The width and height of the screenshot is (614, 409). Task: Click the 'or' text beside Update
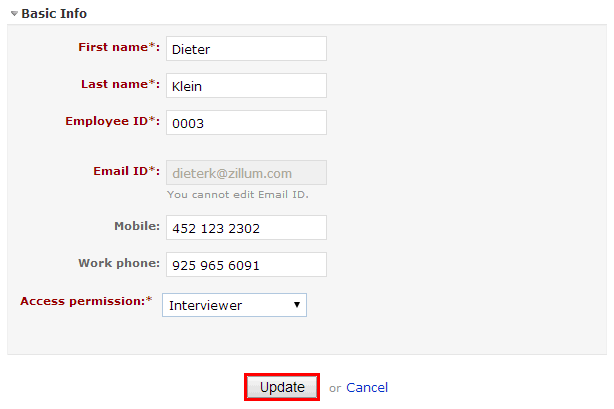pos(335,388)
